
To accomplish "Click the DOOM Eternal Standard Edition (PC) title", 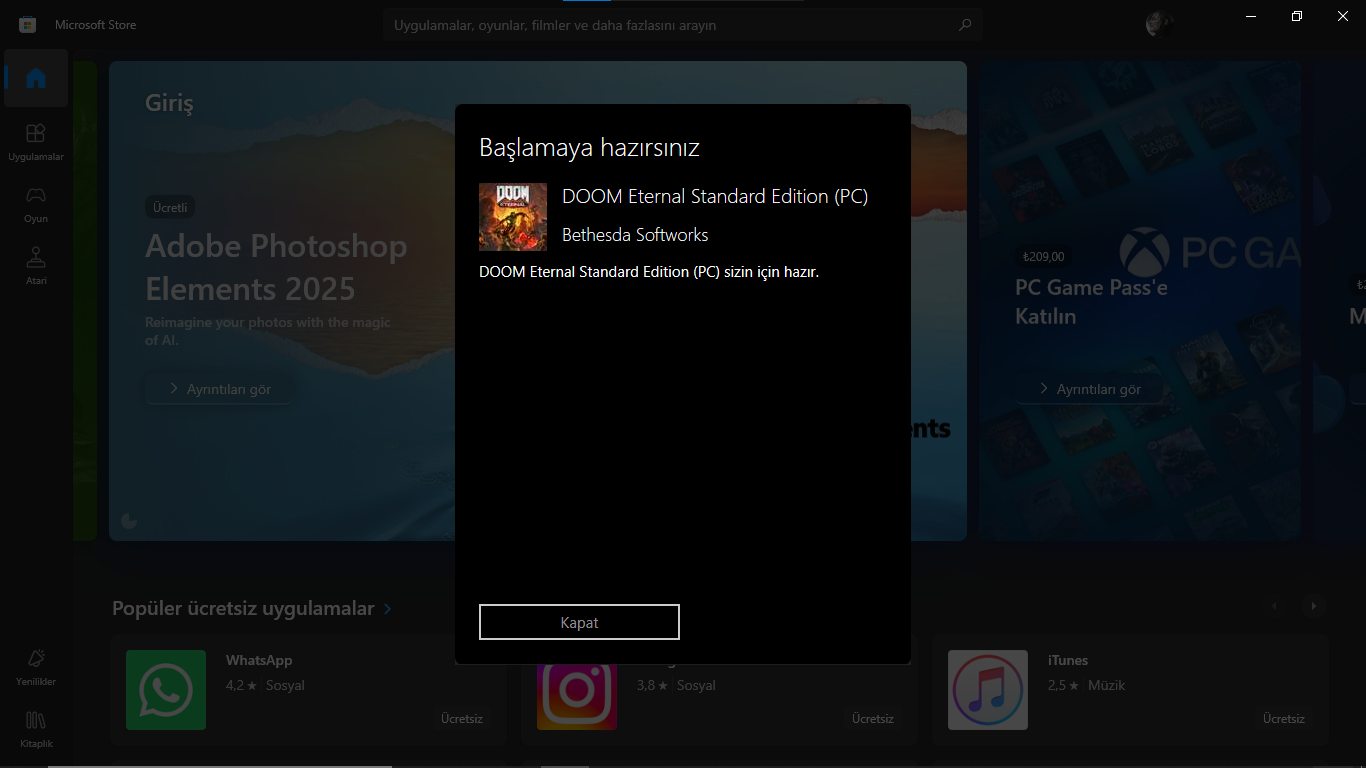I will tap(715, 196).
